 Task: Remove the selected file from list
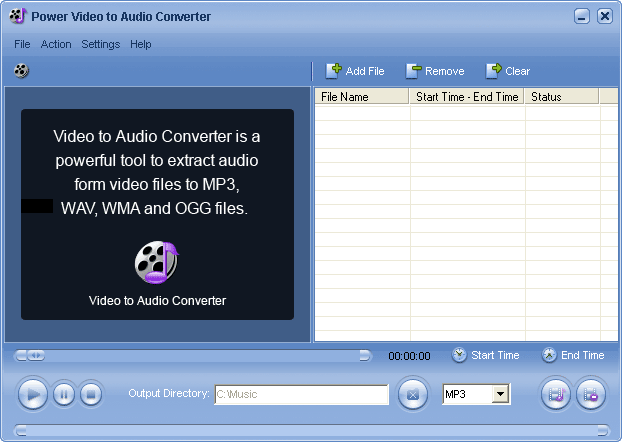pos(435,71)
